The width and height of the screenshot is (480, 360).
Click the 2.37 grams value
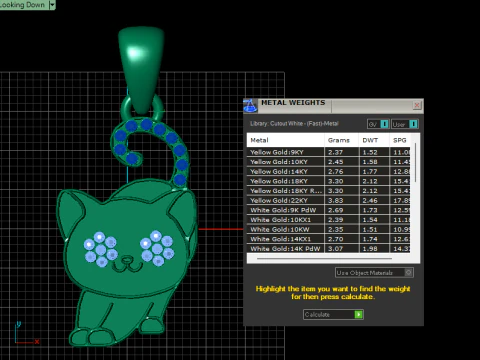335,152
